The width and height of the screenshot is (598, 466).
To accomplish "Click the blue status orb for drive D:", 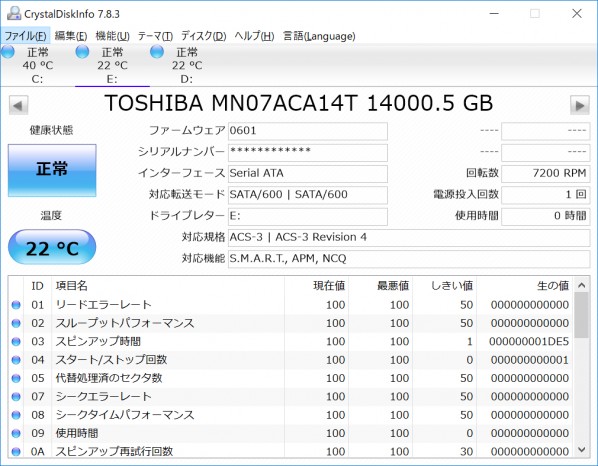I will (x=157, y=52).
